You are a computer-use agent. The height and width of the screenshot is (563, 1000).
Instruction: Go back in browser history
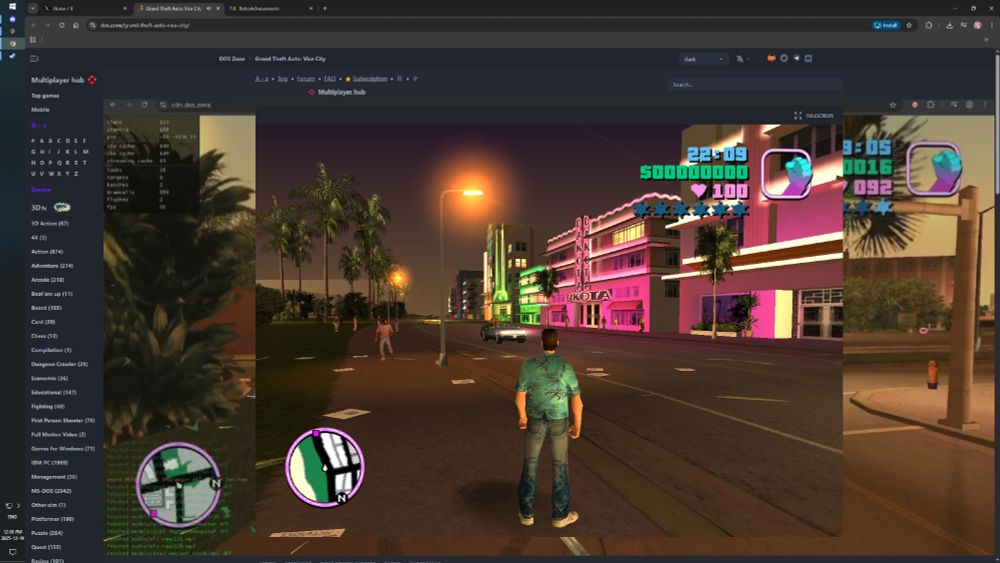pyautogui.click(x=33, y=25)
